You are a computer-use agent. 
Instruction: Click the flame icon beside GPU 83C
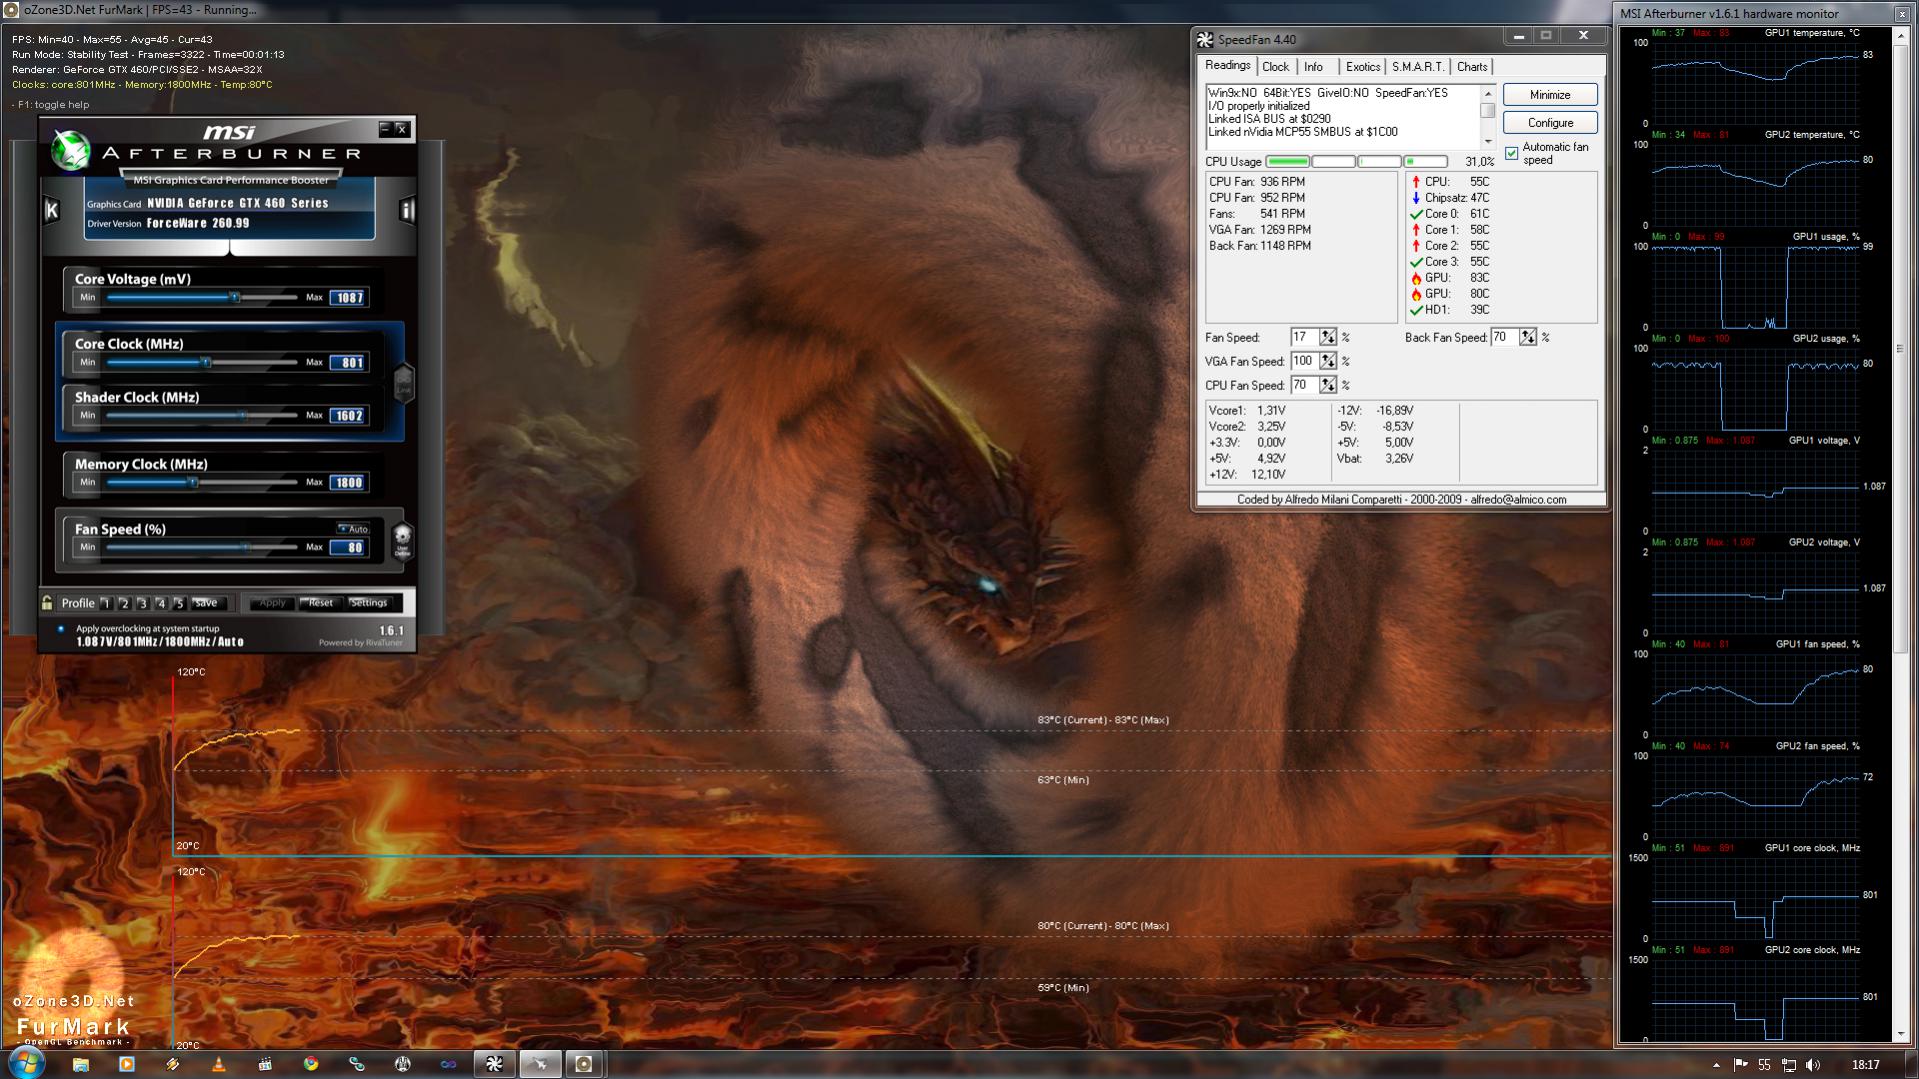coord(1416,278)
